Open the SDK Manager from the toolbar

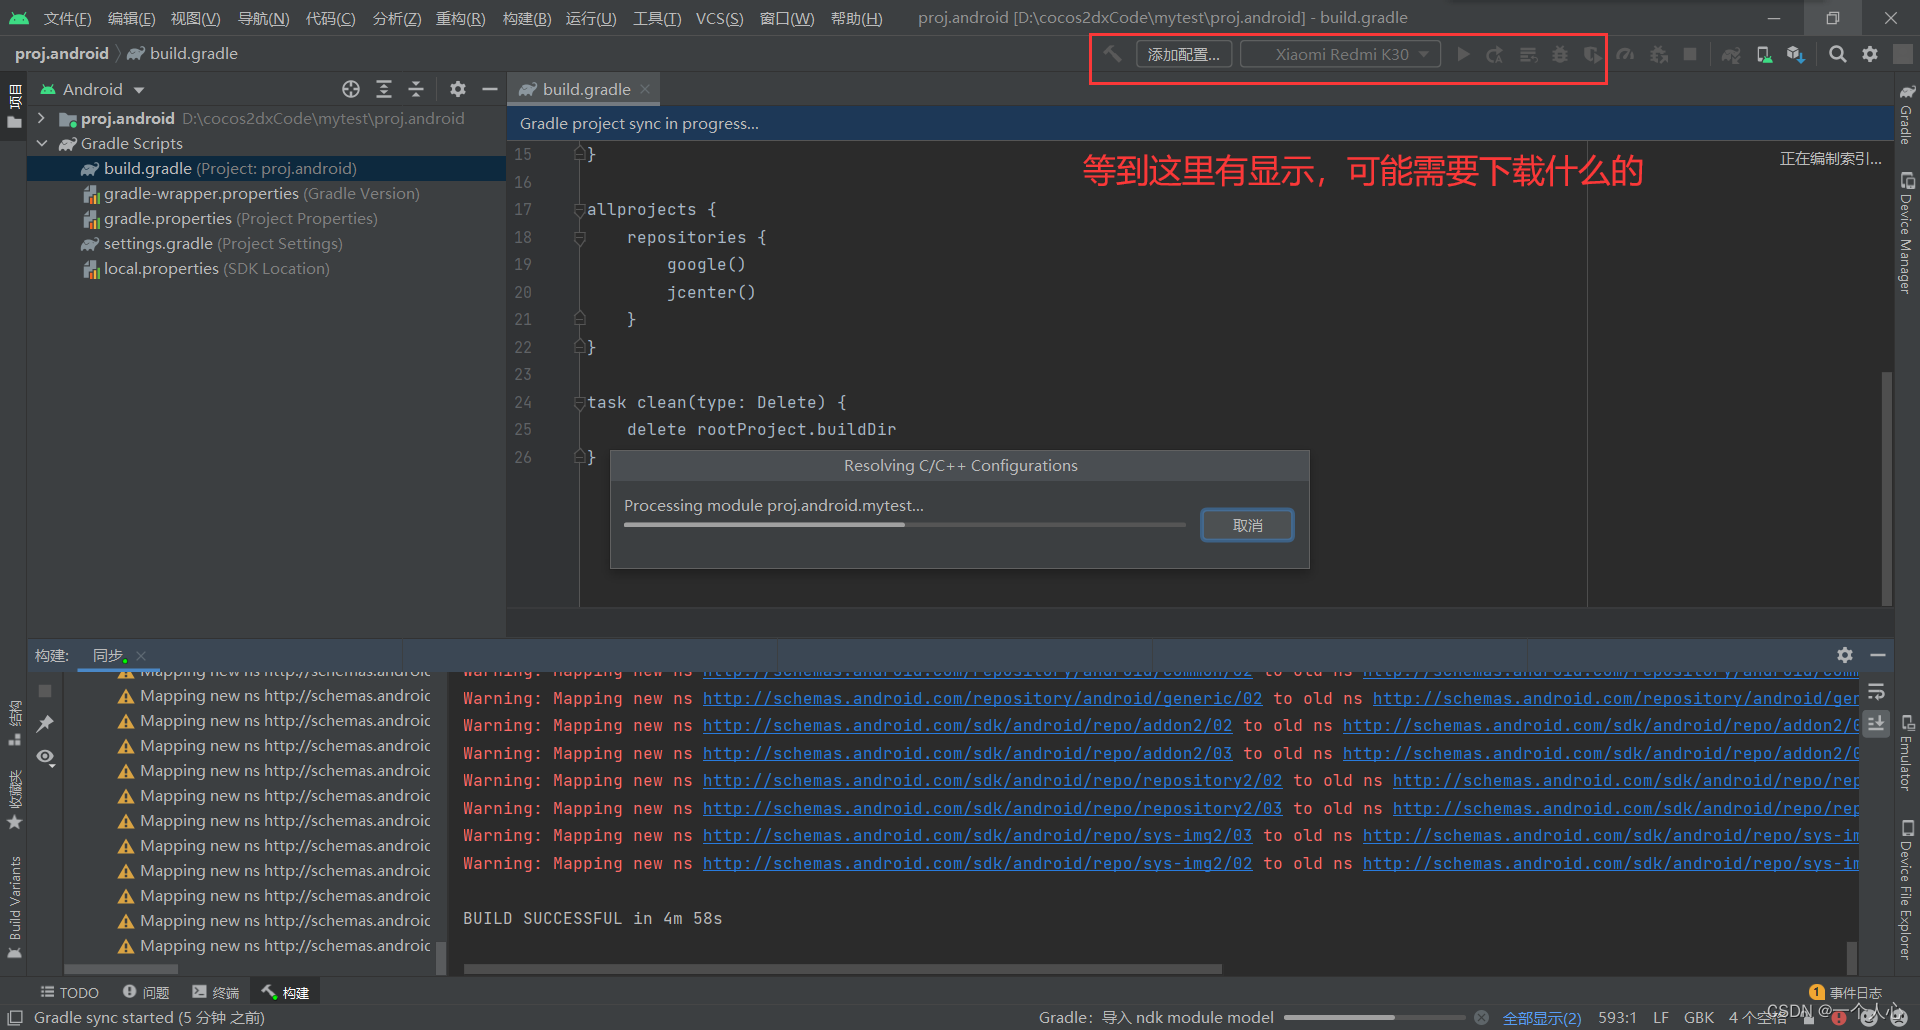1795,54
